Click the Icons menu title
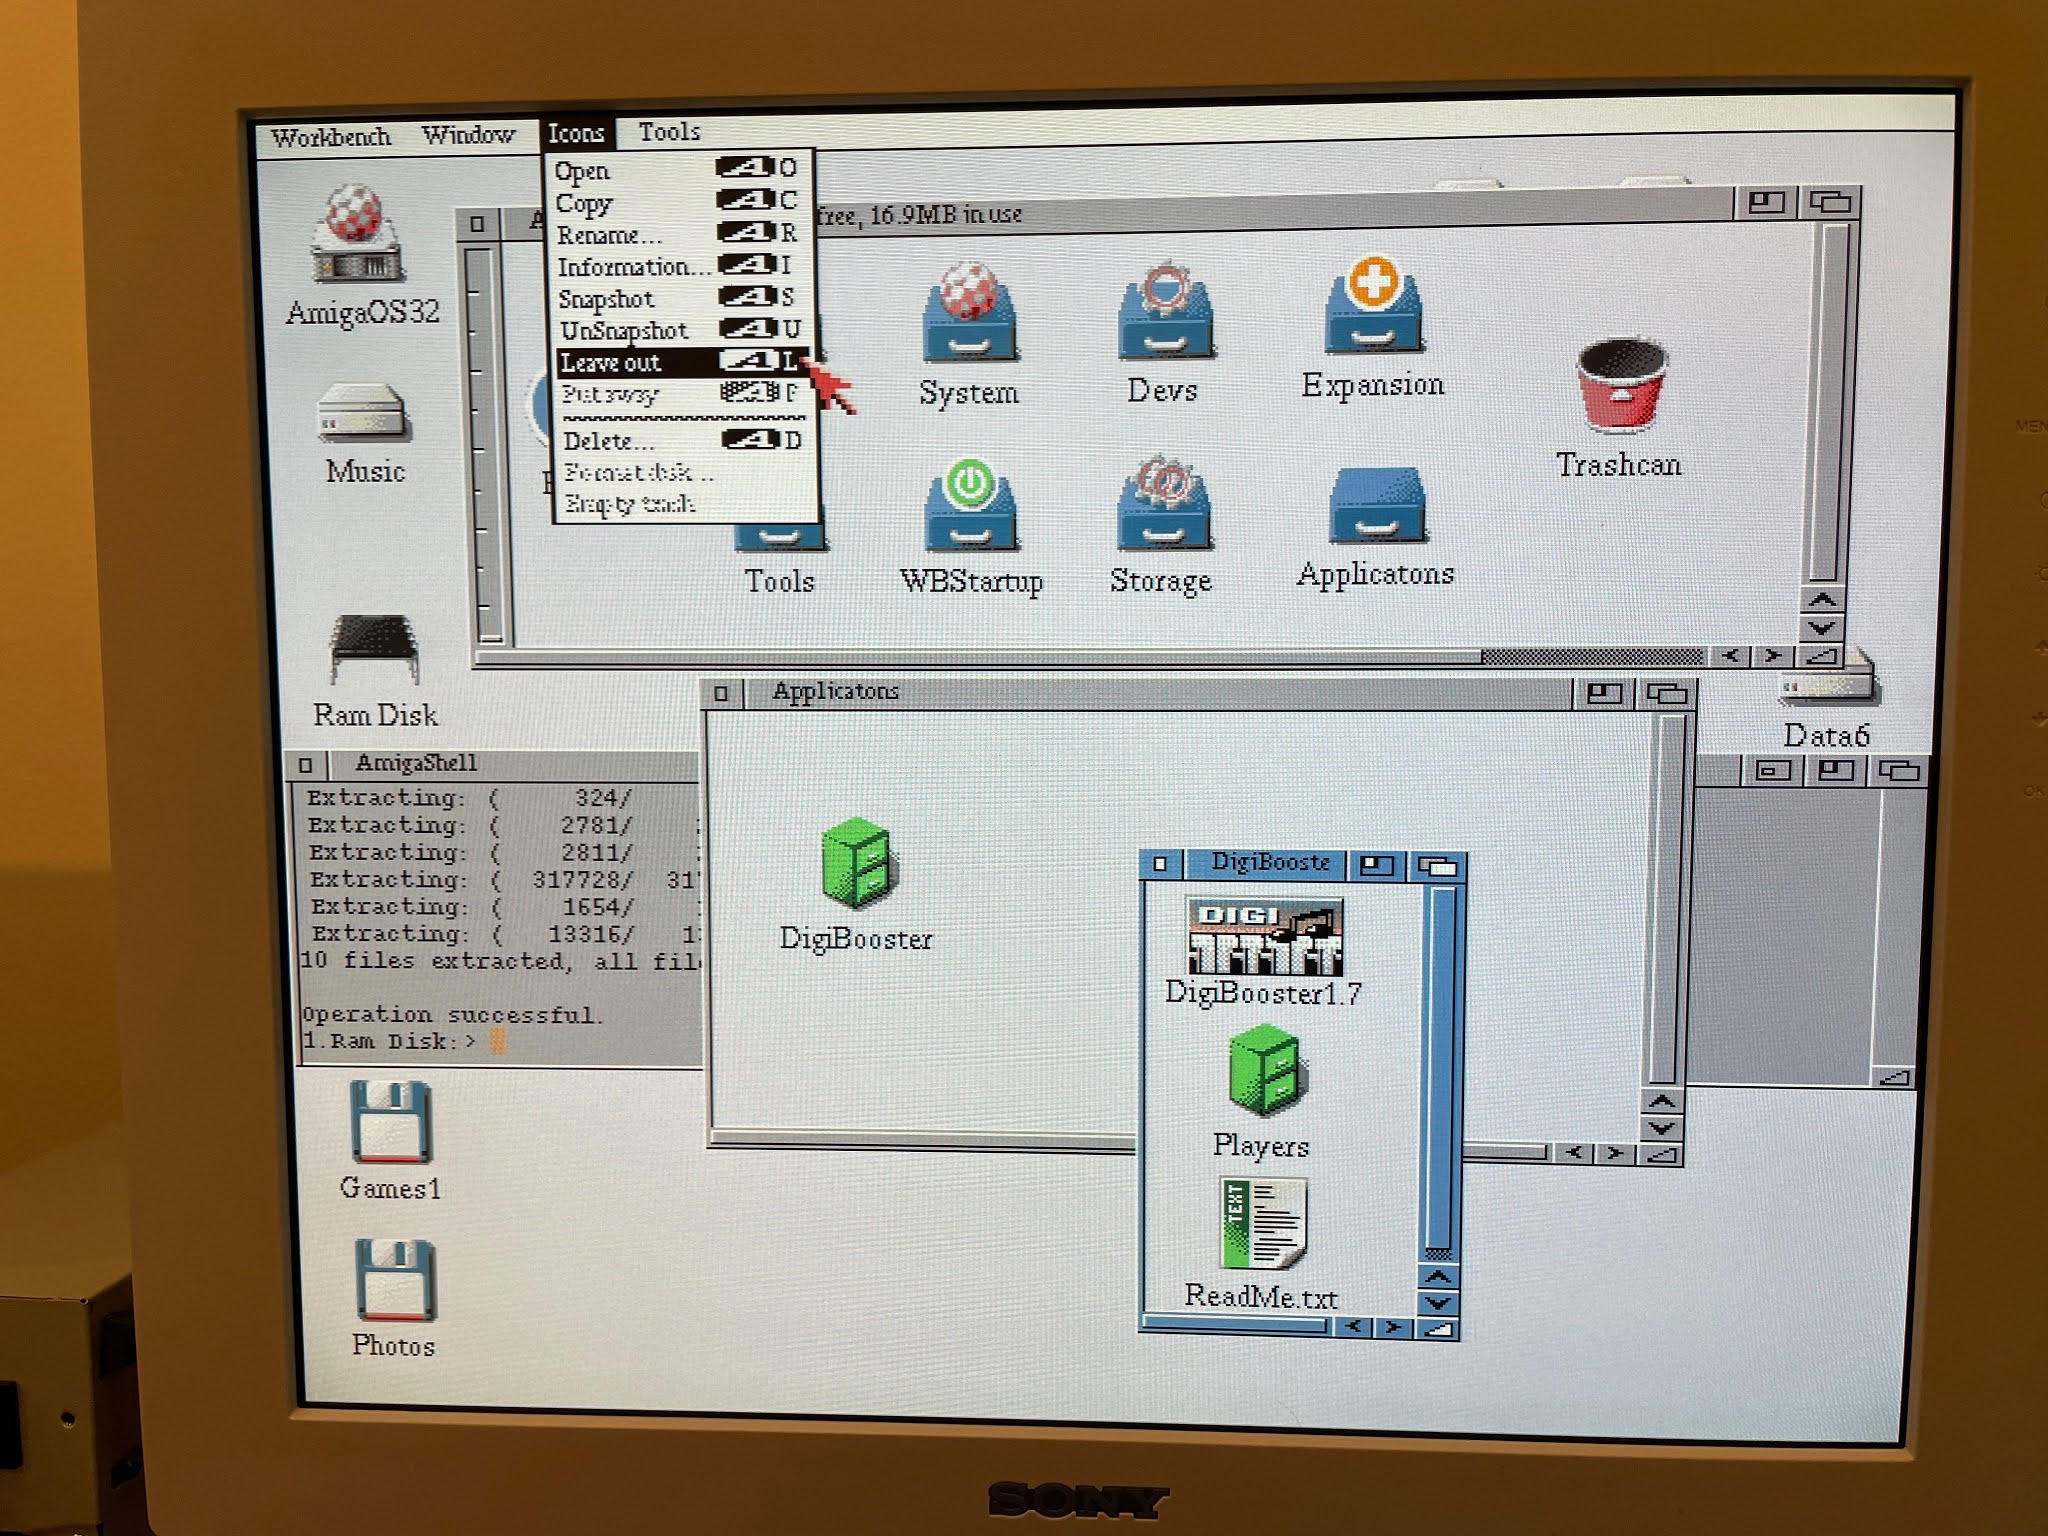The height and width of the screenshot is (1536, 2048). pos(576,133)
